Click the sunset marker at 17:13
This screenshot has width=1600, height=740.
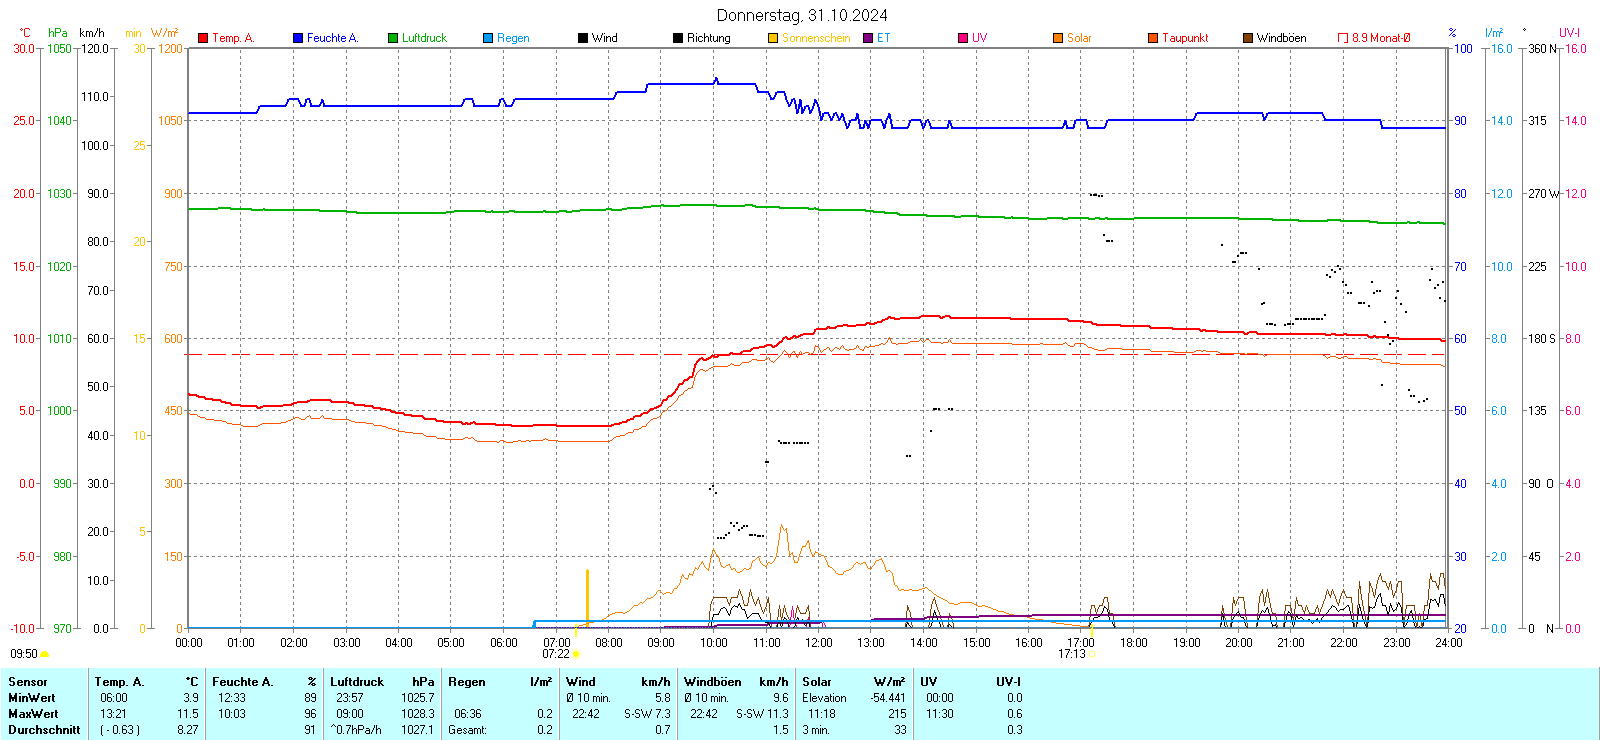(1091, 654)
